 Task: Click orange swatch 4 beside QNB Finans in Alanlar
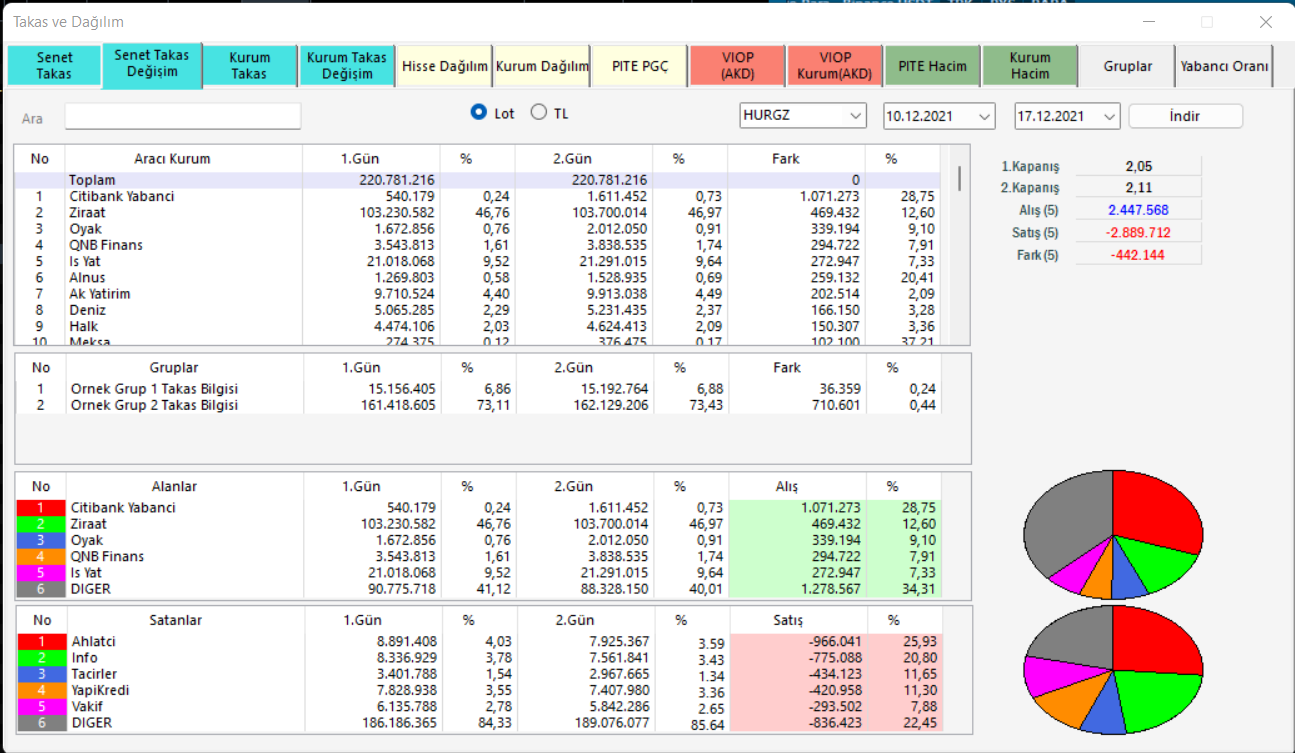pos(40,556)
